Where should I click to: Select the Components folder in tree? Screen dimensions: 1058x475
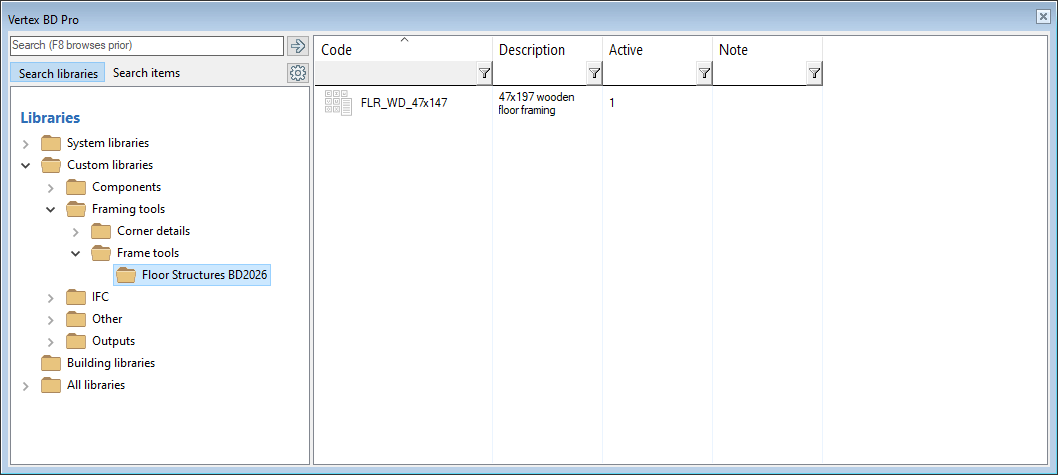pos(126,187)
